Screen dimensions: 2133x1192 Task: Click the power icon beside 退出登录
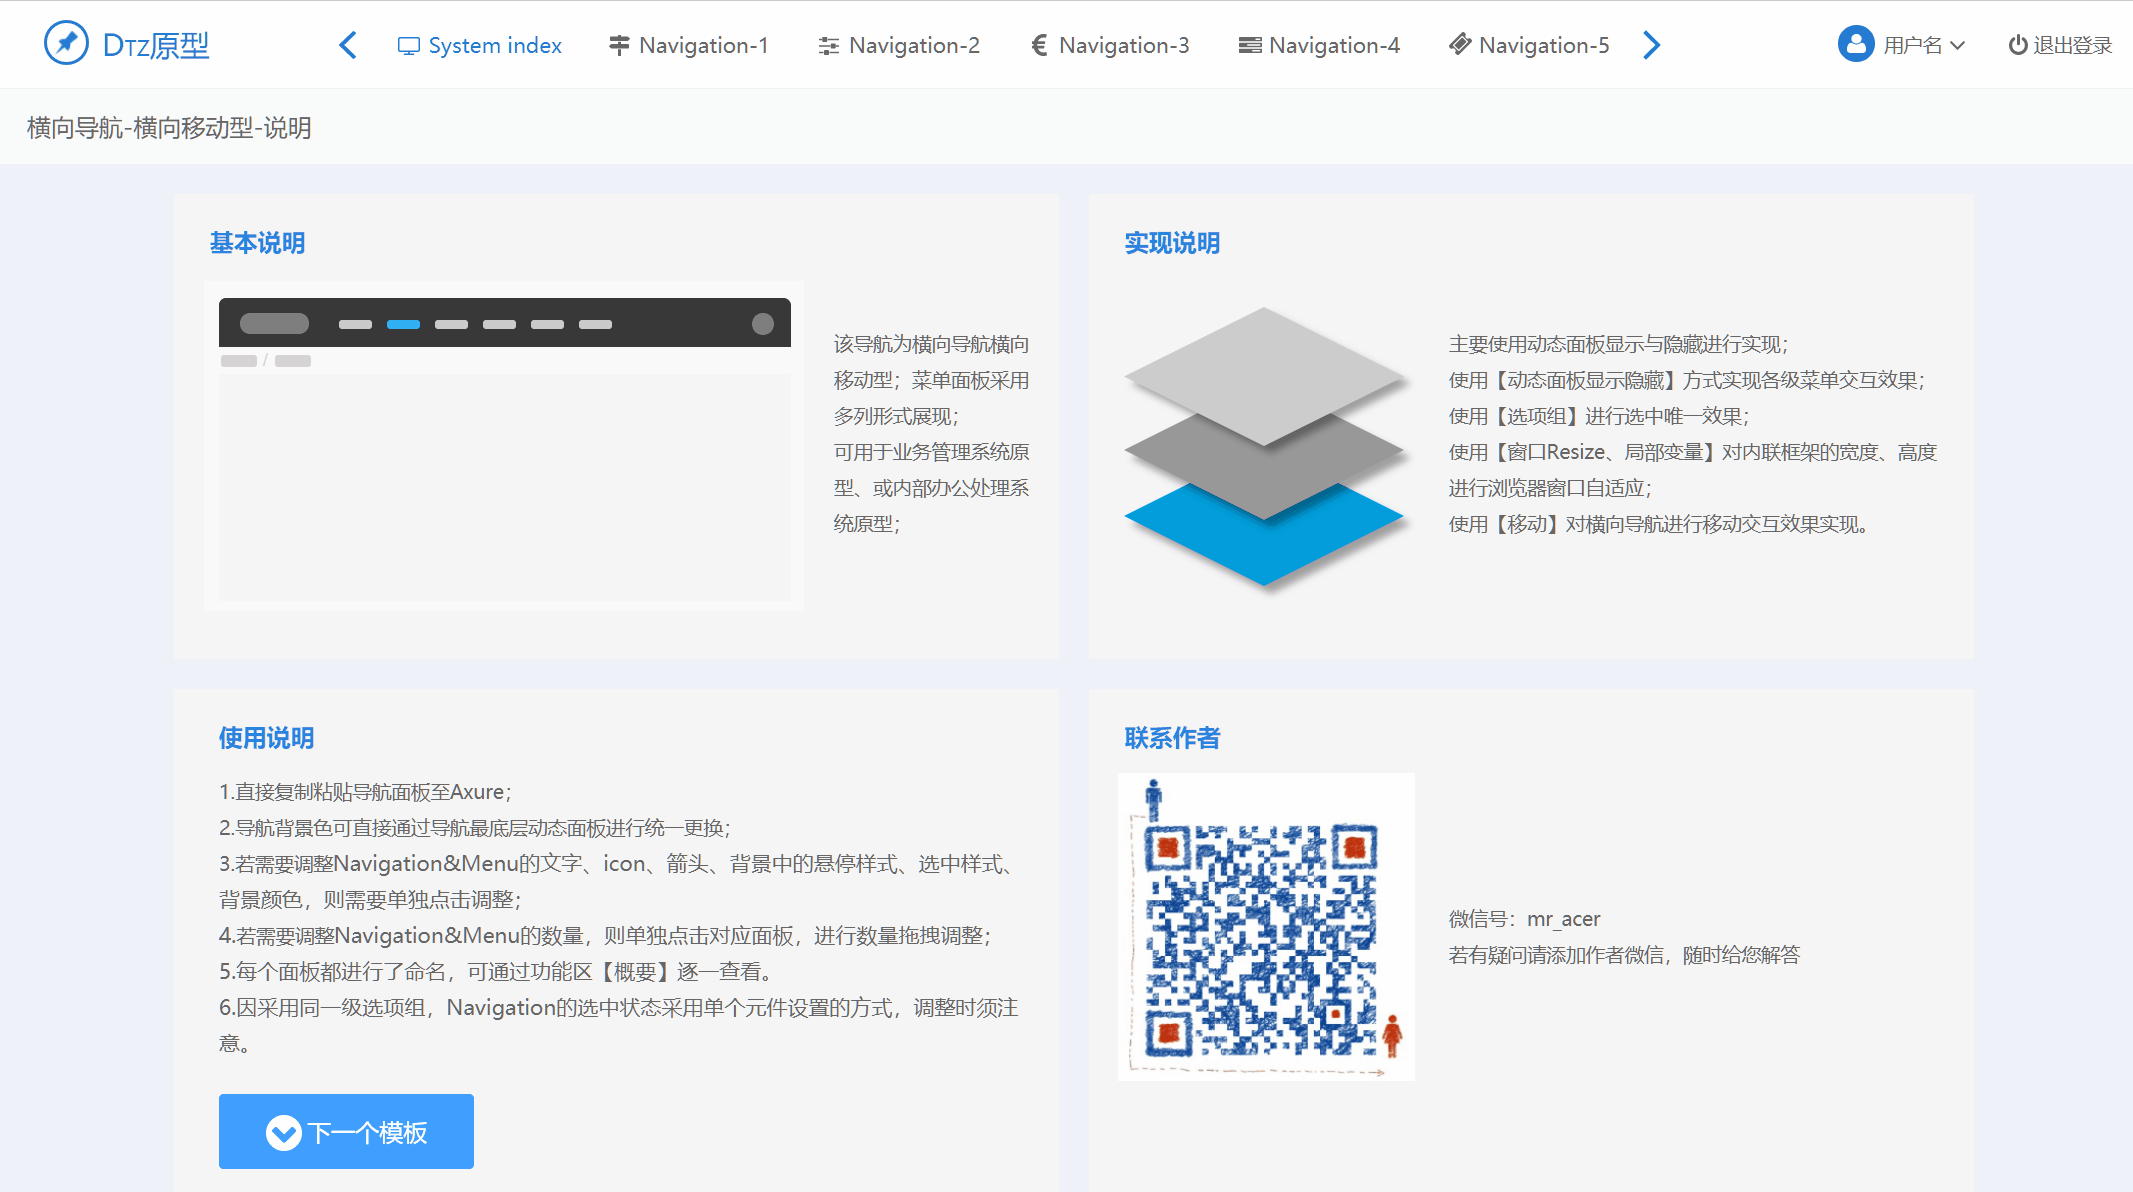(2018, 45)
